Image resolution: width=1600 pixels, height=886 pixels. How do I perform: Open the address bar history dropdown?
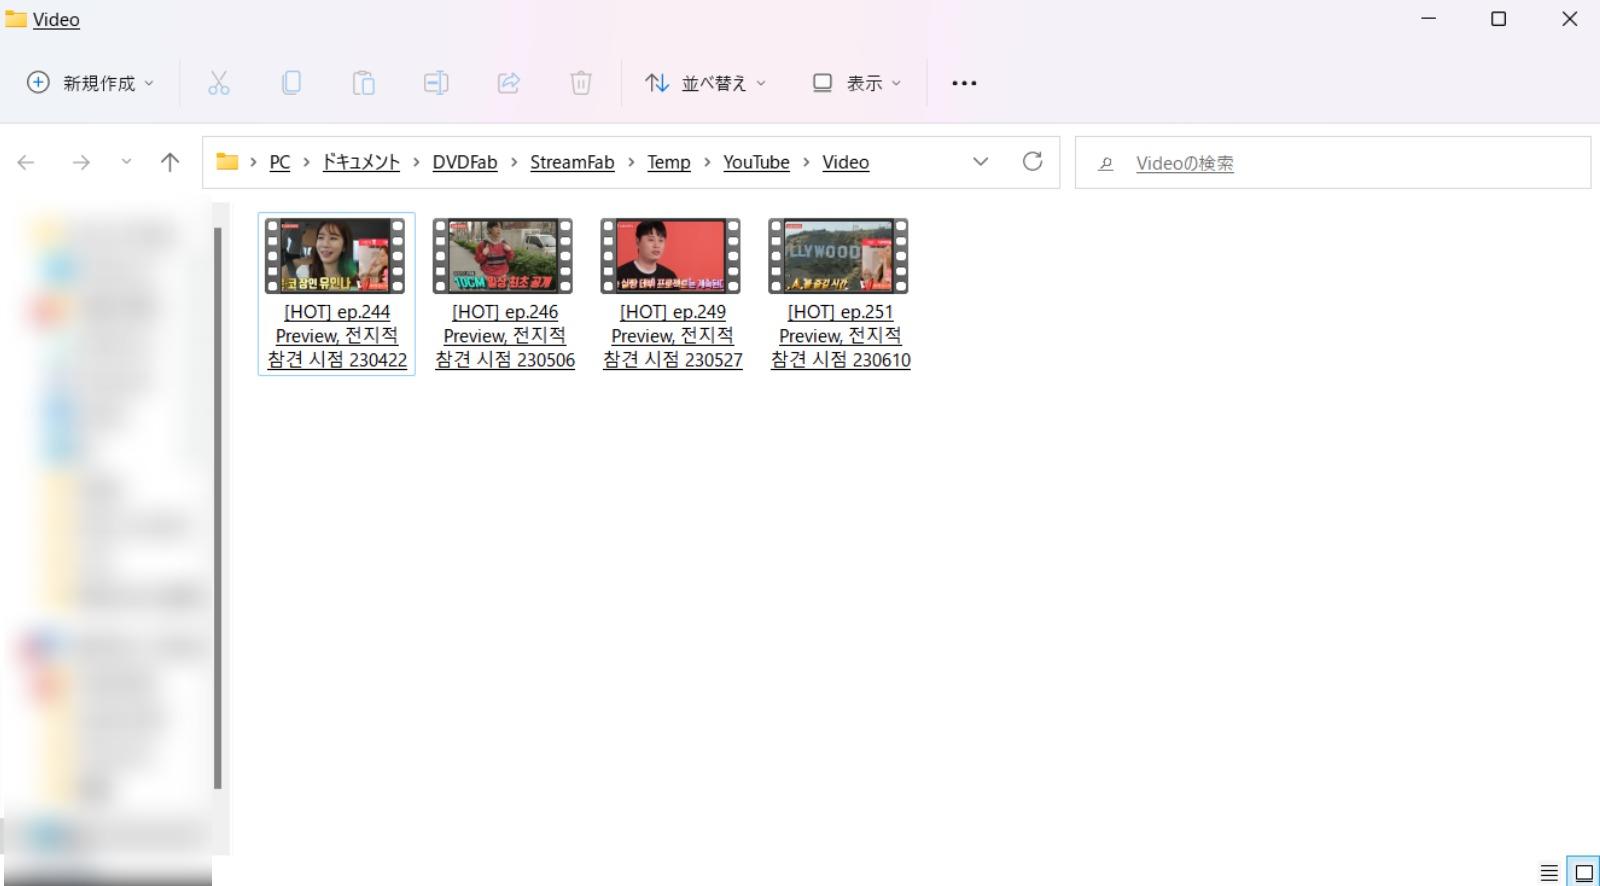(981, 162)
